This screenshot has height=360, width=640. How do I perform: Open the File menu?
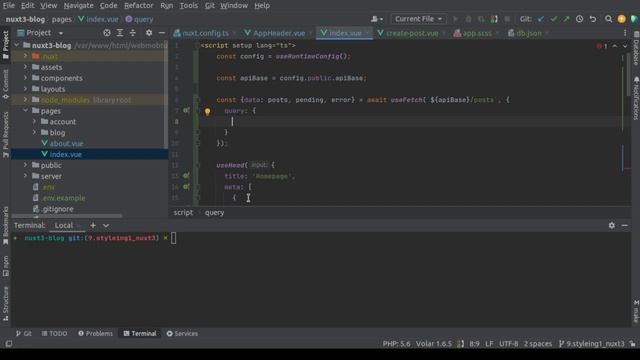[x=9, y=6]
